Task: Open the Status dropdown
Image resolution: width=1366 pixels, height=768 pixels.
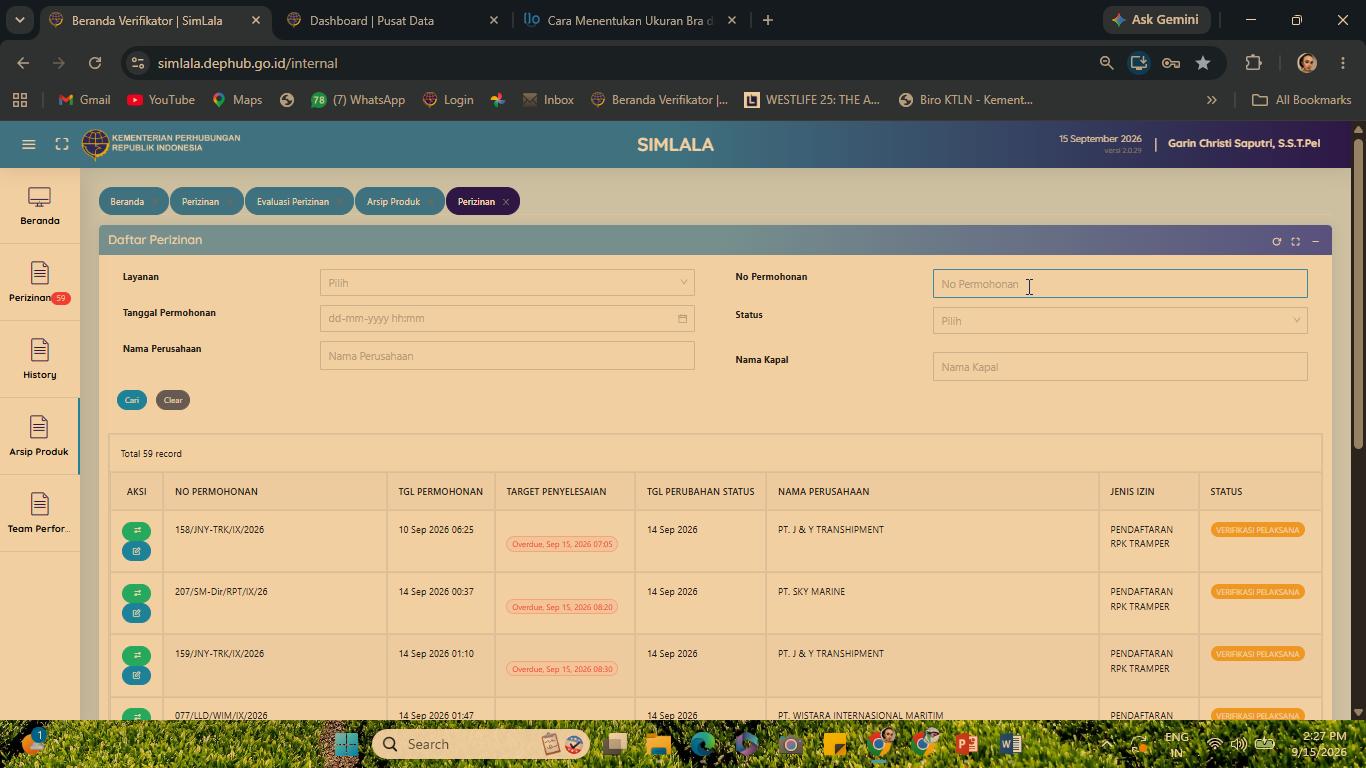Action: 1120,321
